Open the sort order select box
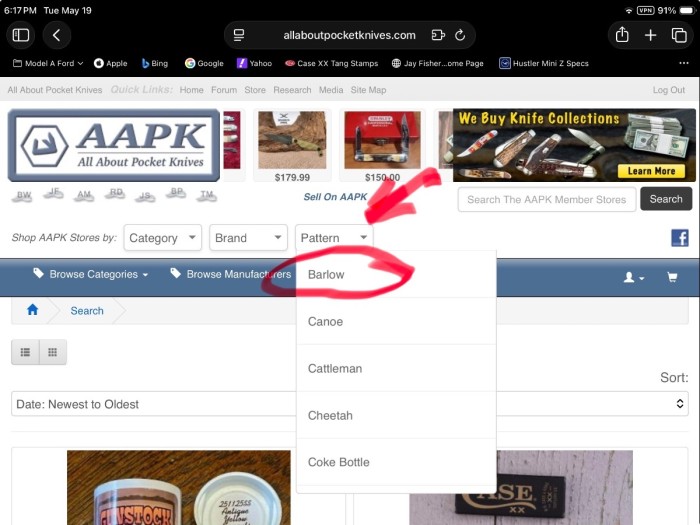Viewport: 700px width, 525px height. 350,404
